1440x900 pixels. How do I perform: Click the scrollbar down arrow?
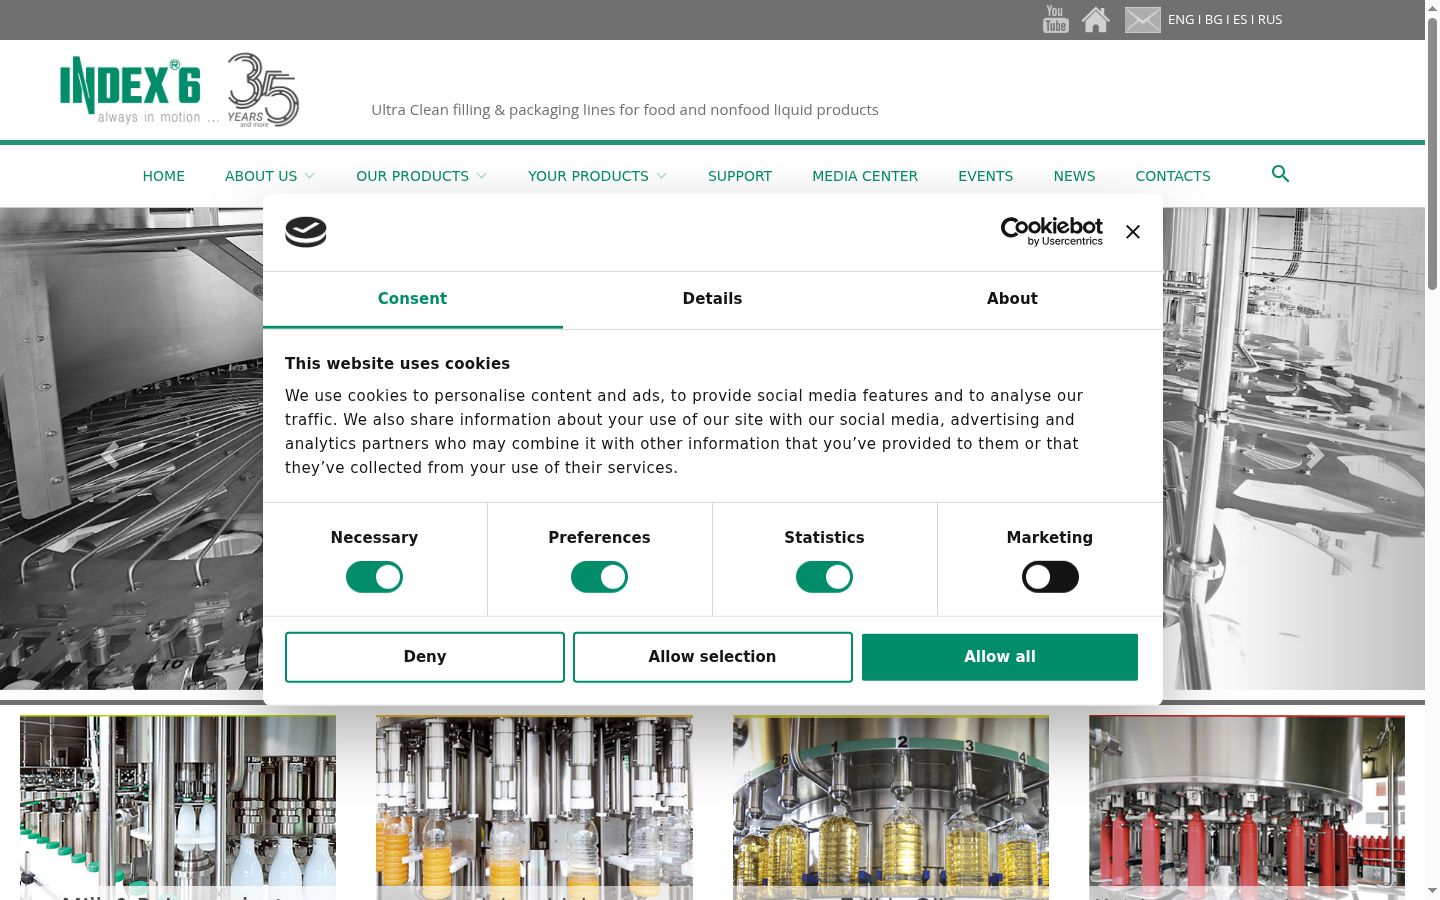pyautogui.click(x=1432, y=890)
